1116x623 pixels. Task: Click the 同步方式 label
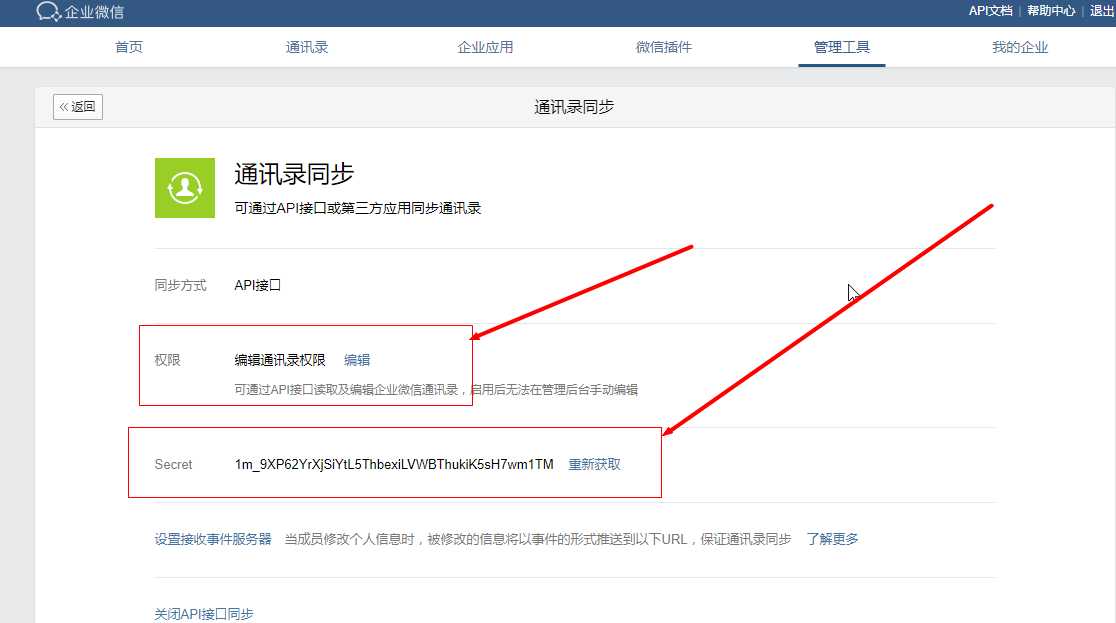pos(180,285)
